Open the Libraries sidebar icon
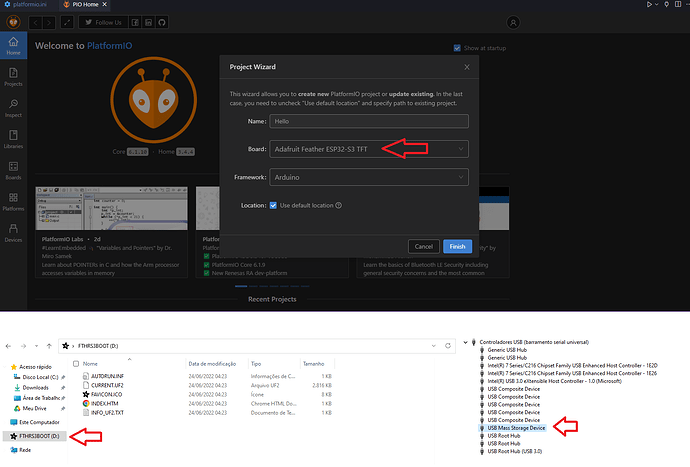Viewport: 690px width, 467px height. (13, 139)
